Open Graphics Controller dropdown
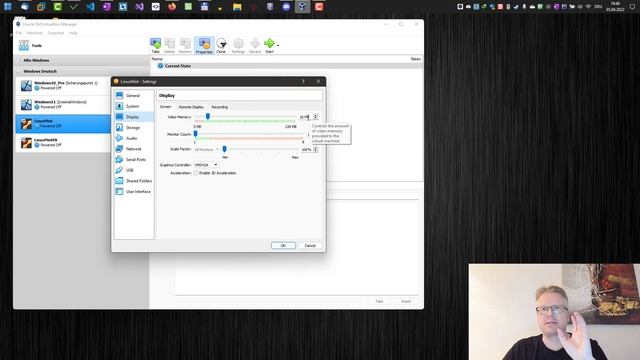The width and height of the screenshot is (640, 360). pos(206,165)
